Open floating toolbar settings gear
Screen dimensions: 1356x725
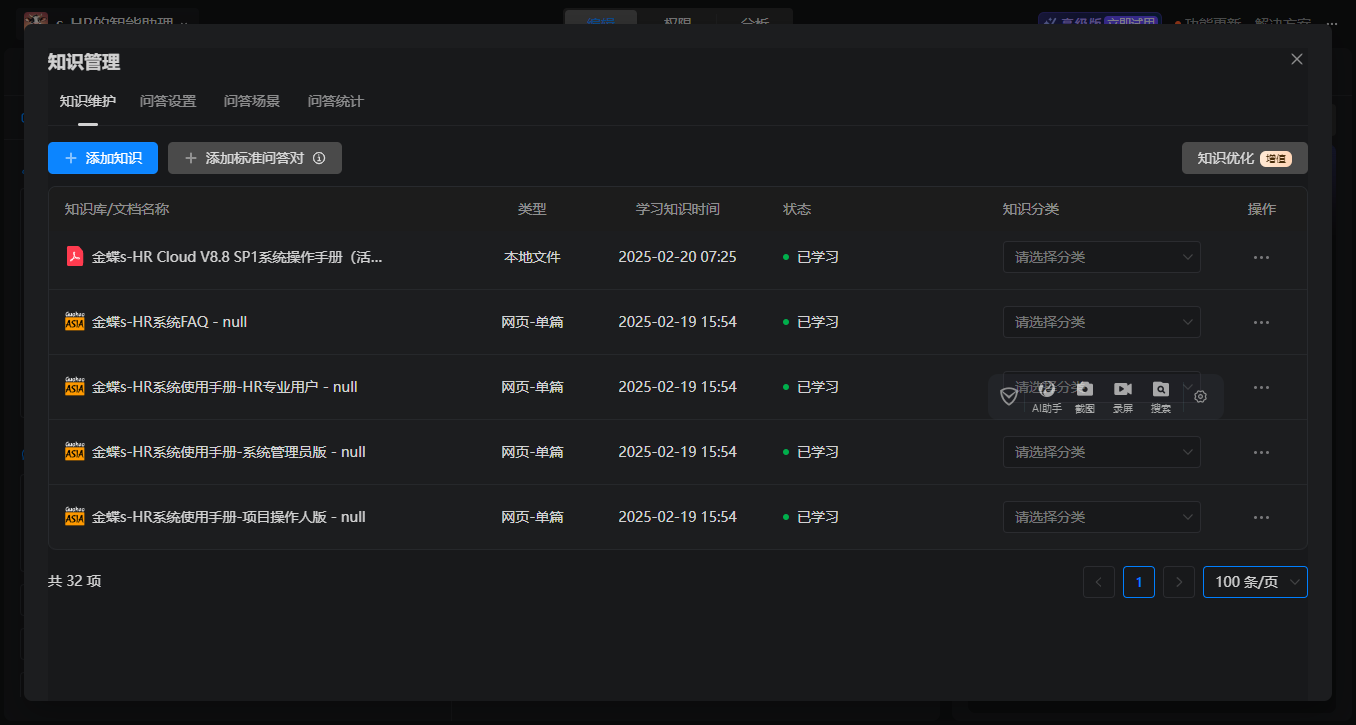(1201, 397)
